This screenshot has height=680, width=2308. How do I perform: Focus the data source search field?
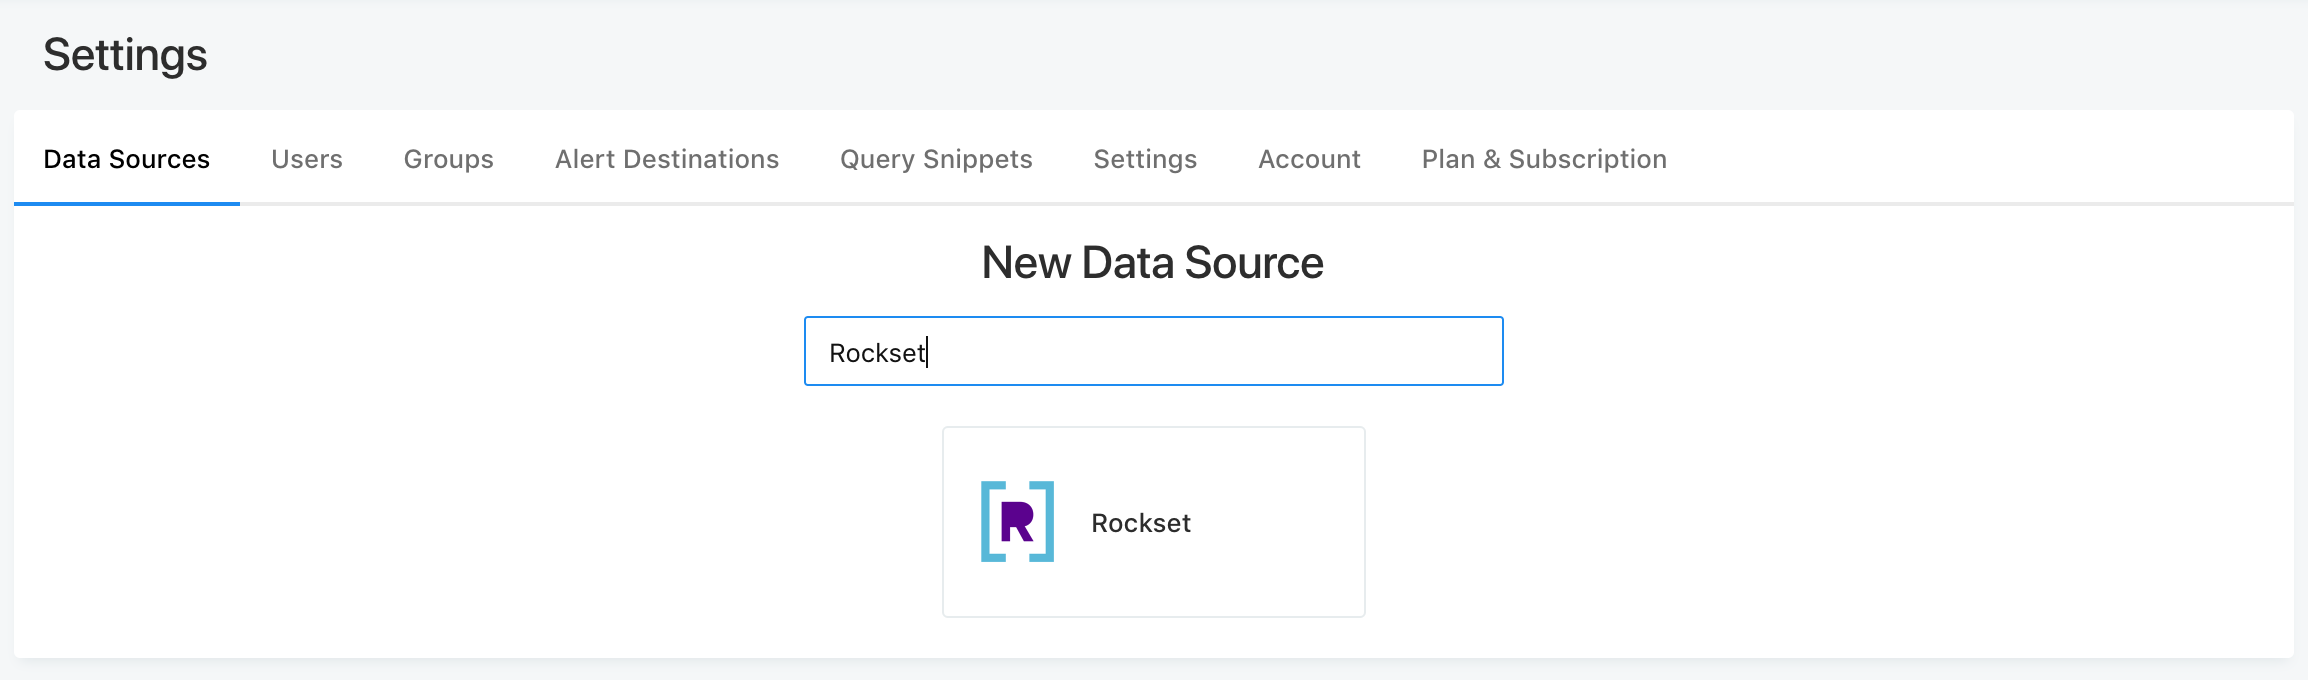coord(1154,351)
